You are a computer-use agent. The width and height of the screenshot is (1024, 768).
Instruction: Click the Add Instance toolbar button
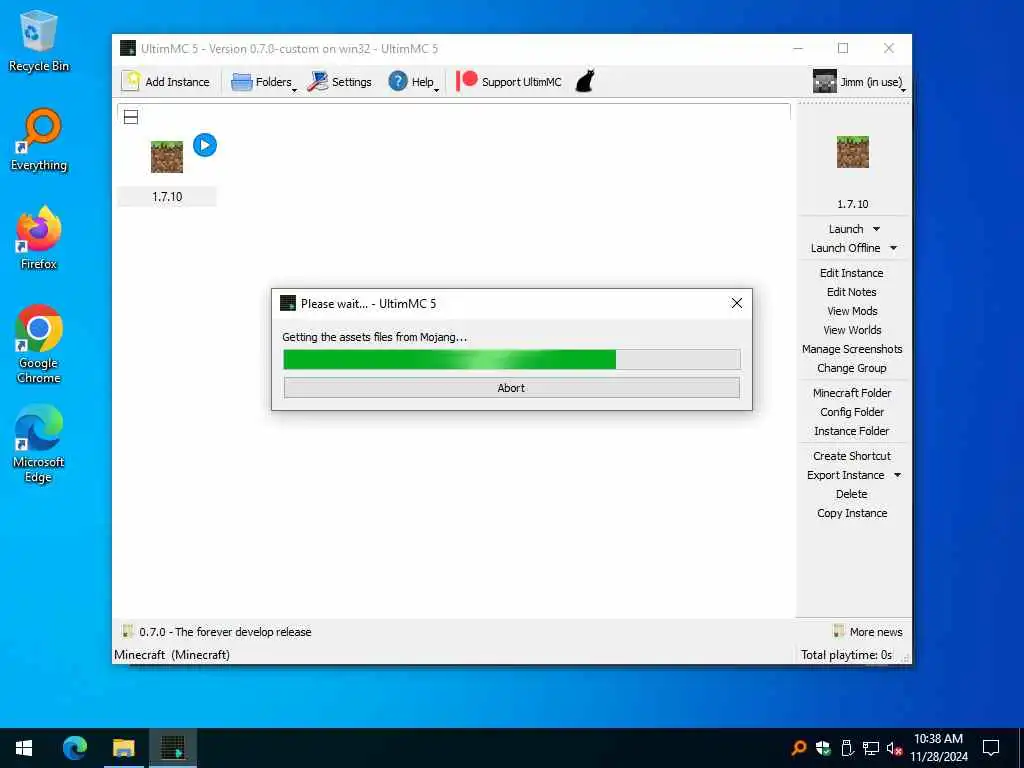[x=166, y=82]
